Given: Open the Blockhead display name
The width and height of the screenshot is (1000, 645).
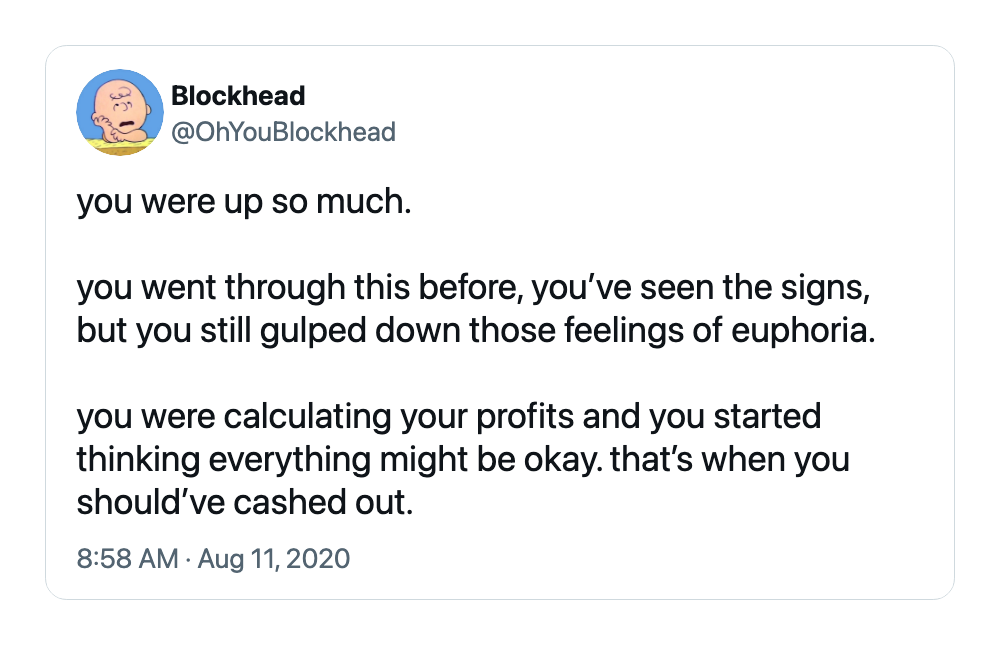Looking at the screenshot, I should coord(239,96).
